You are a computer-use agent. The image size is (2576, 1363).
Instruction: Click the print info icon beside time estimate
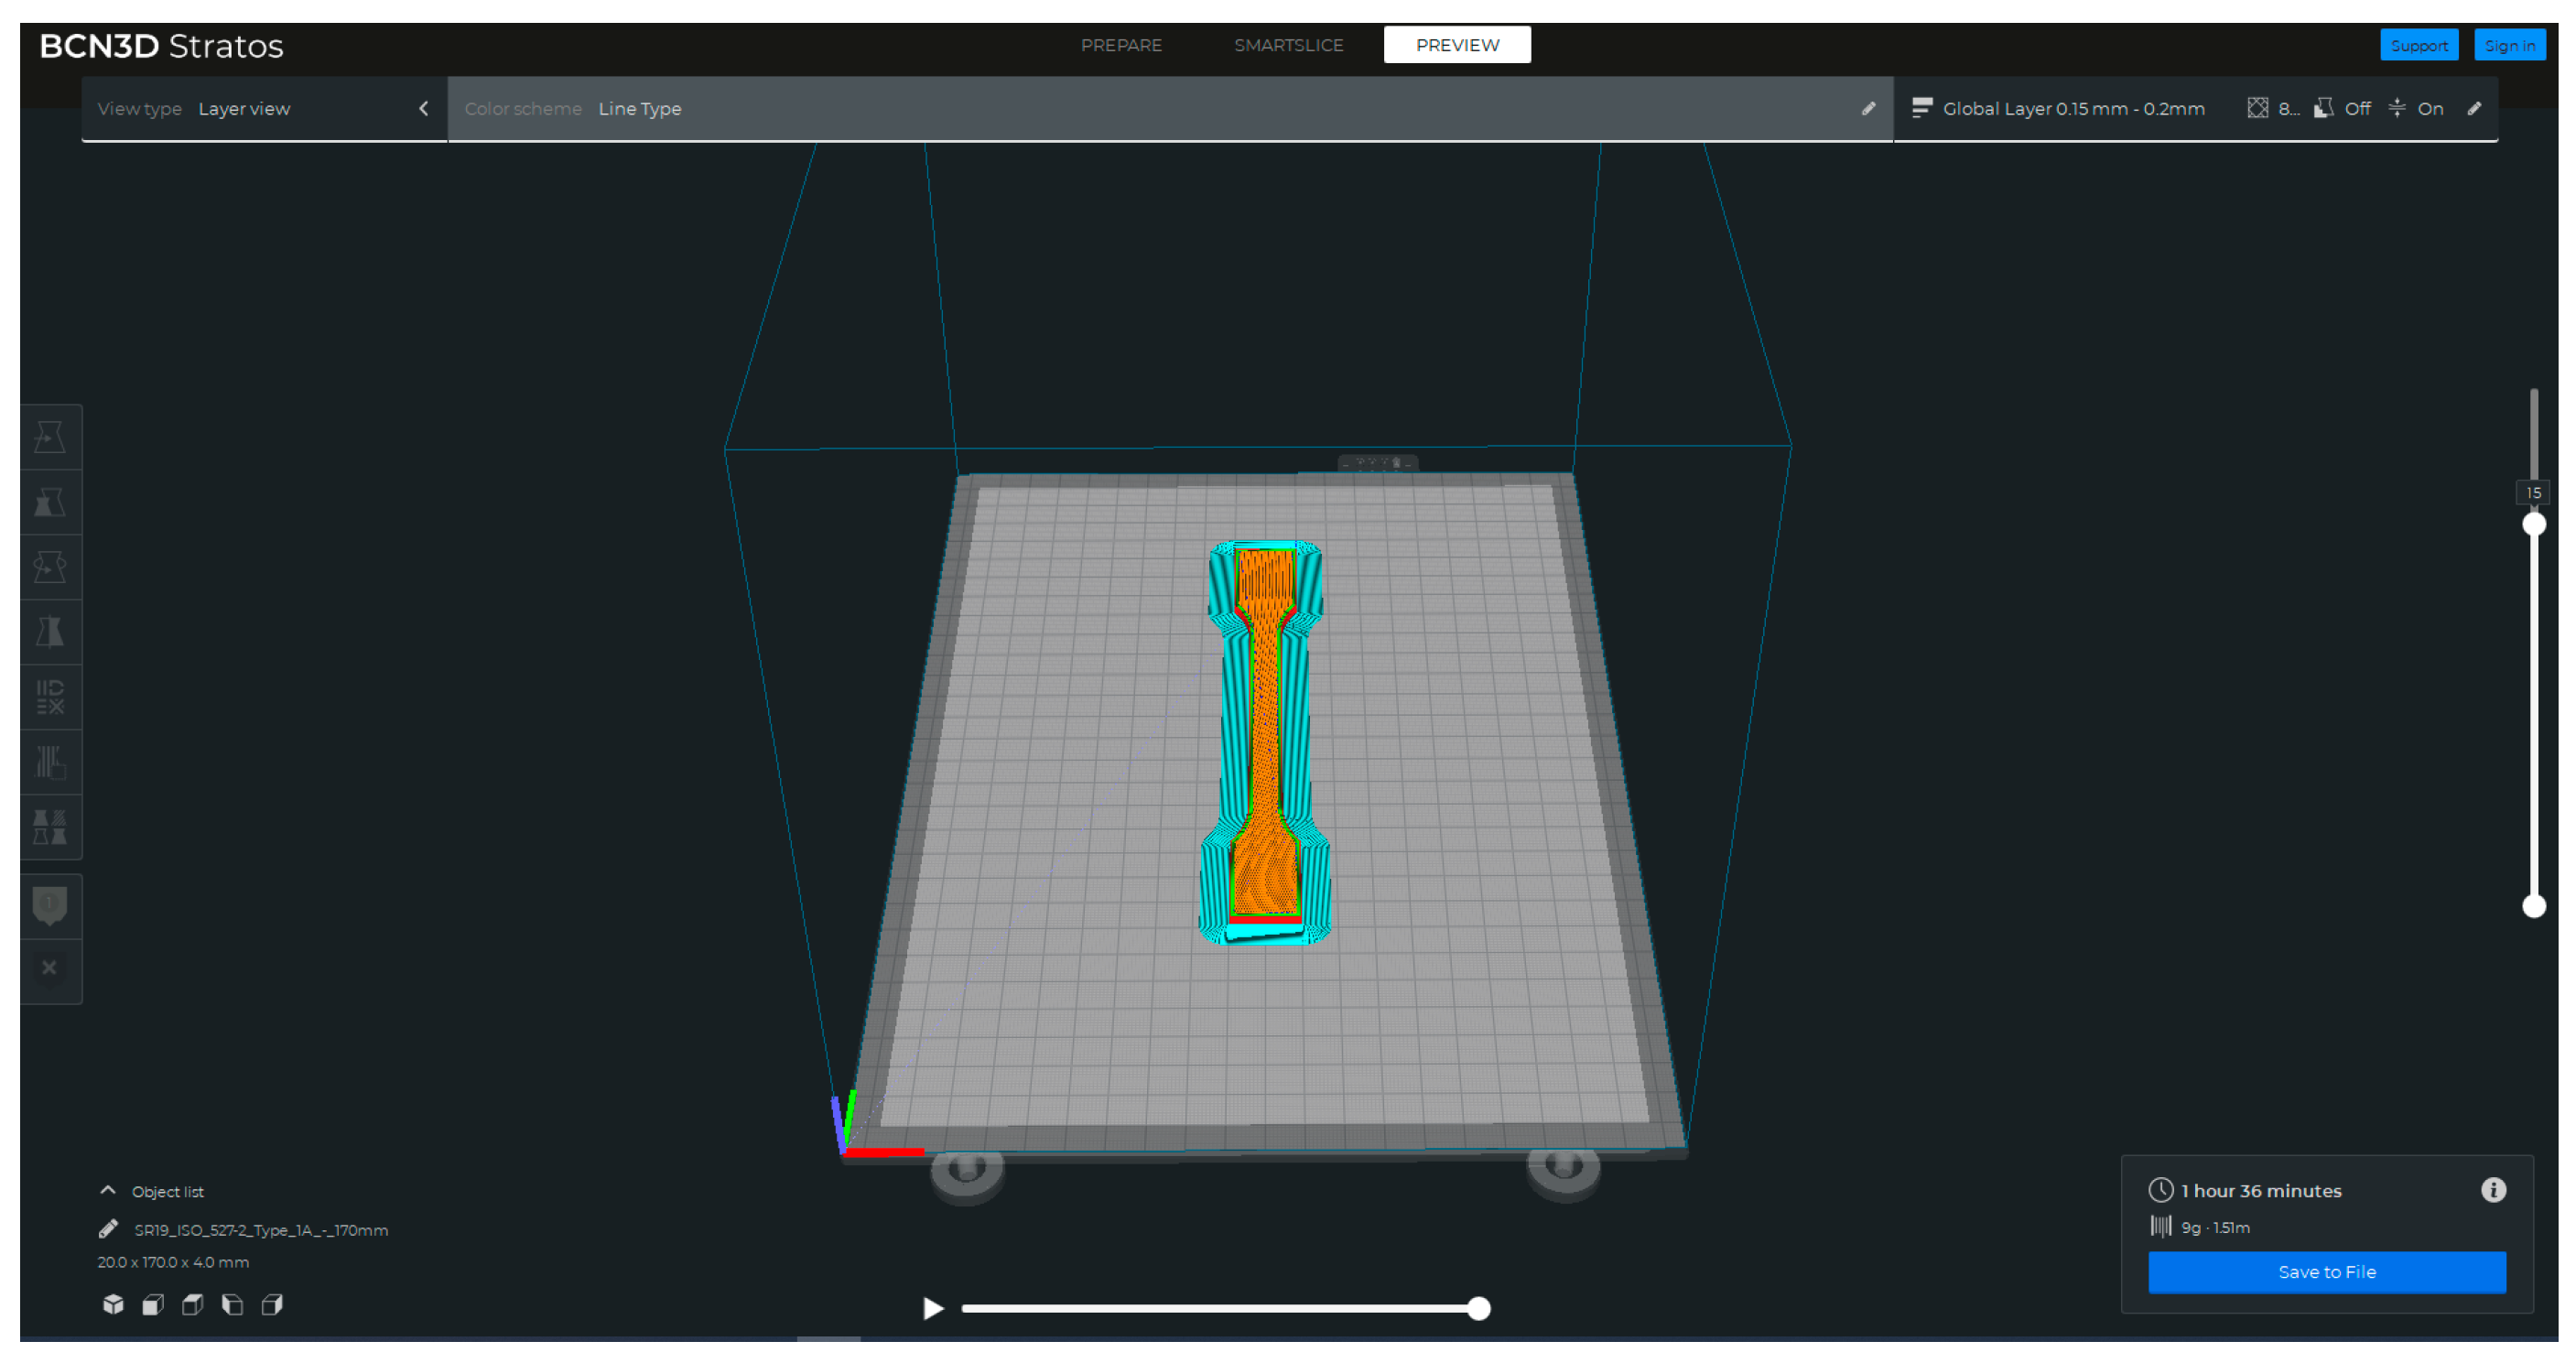[2493, 1190]
